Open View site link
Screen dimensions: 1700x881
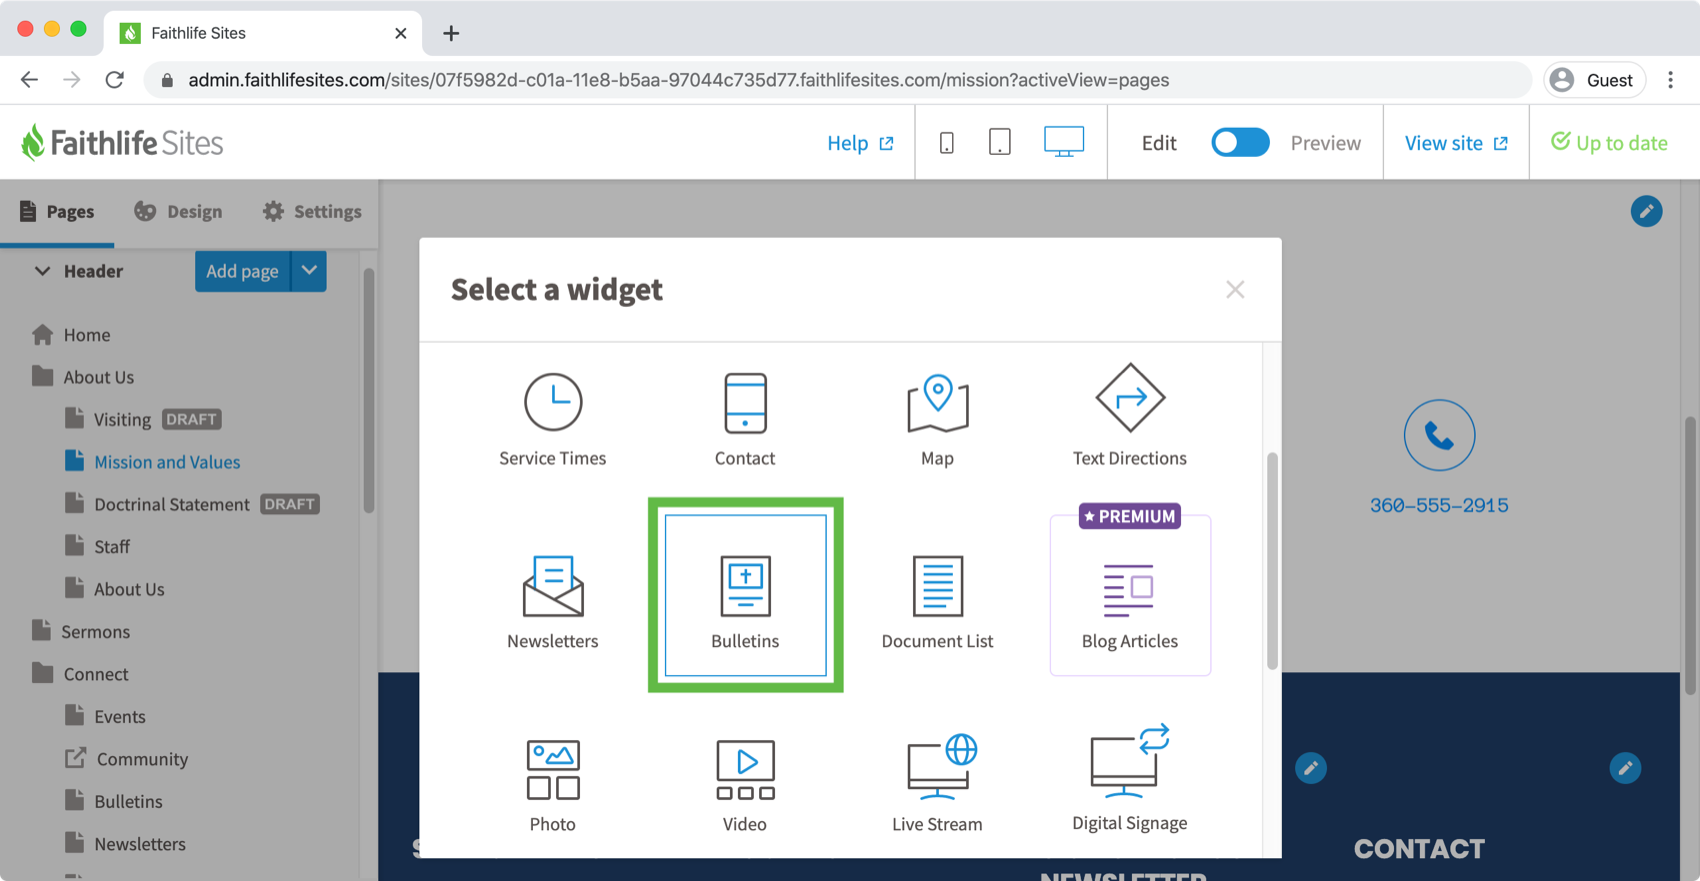click(1456, 143)
